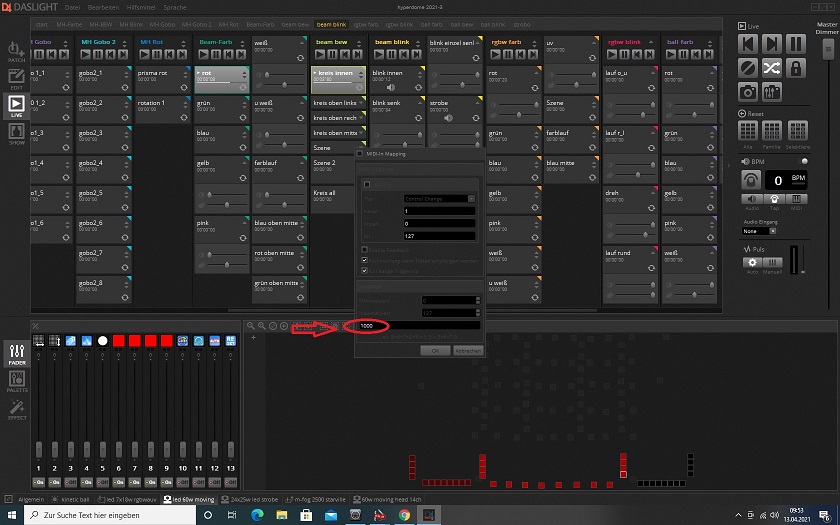Screen dimensions: 840x525
Task: Open the Bearbeiten menu
Action: point(103,8)
